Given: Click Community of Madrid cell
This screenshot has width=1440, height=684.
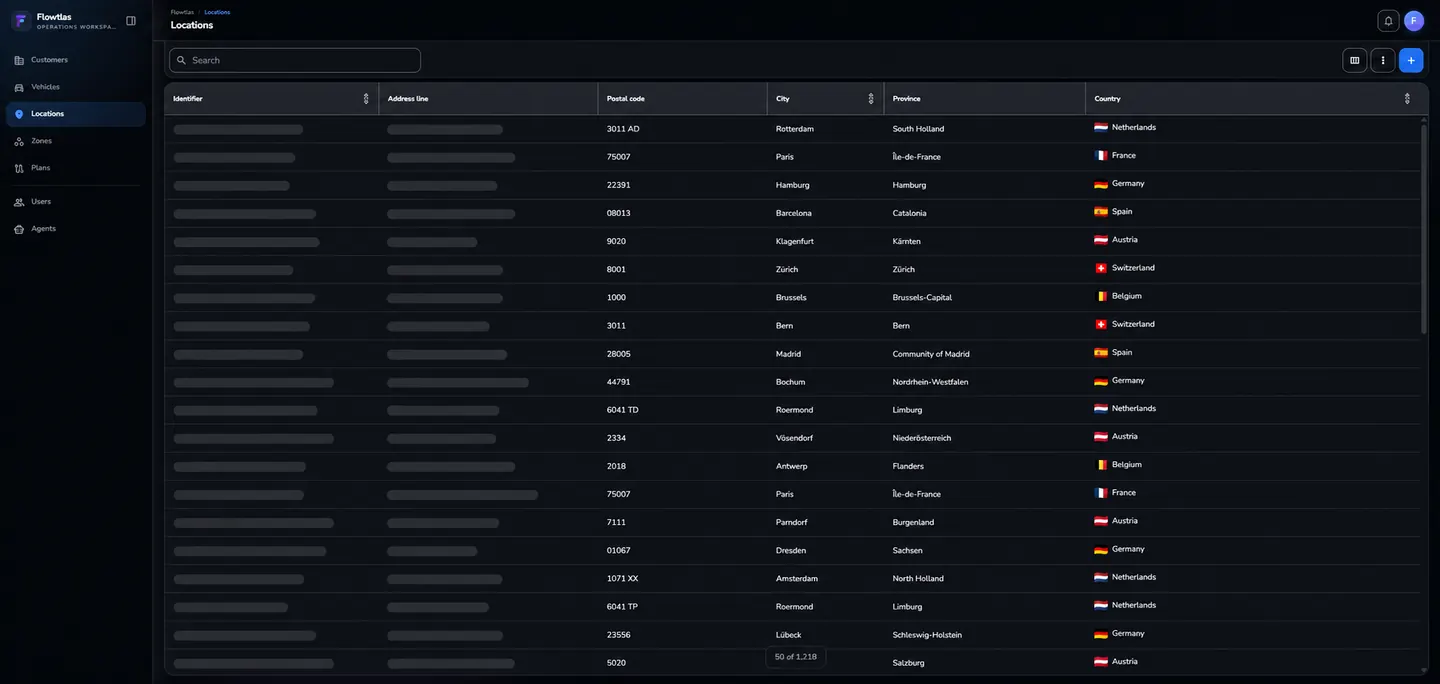Looking at the screenshot, I should (x=931, y=354).
